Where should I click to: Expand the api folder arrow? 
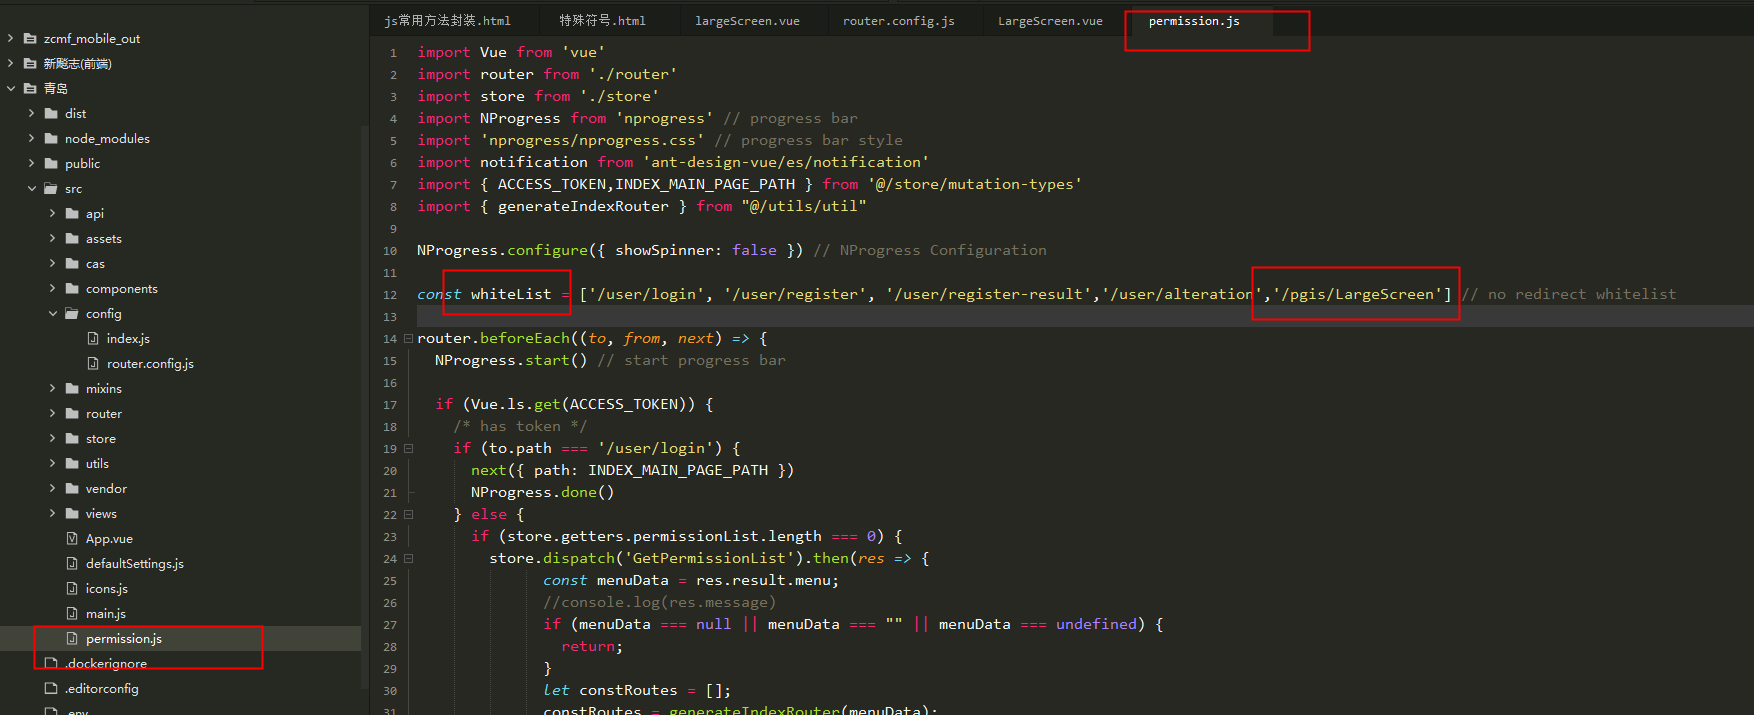pos(52,213)
